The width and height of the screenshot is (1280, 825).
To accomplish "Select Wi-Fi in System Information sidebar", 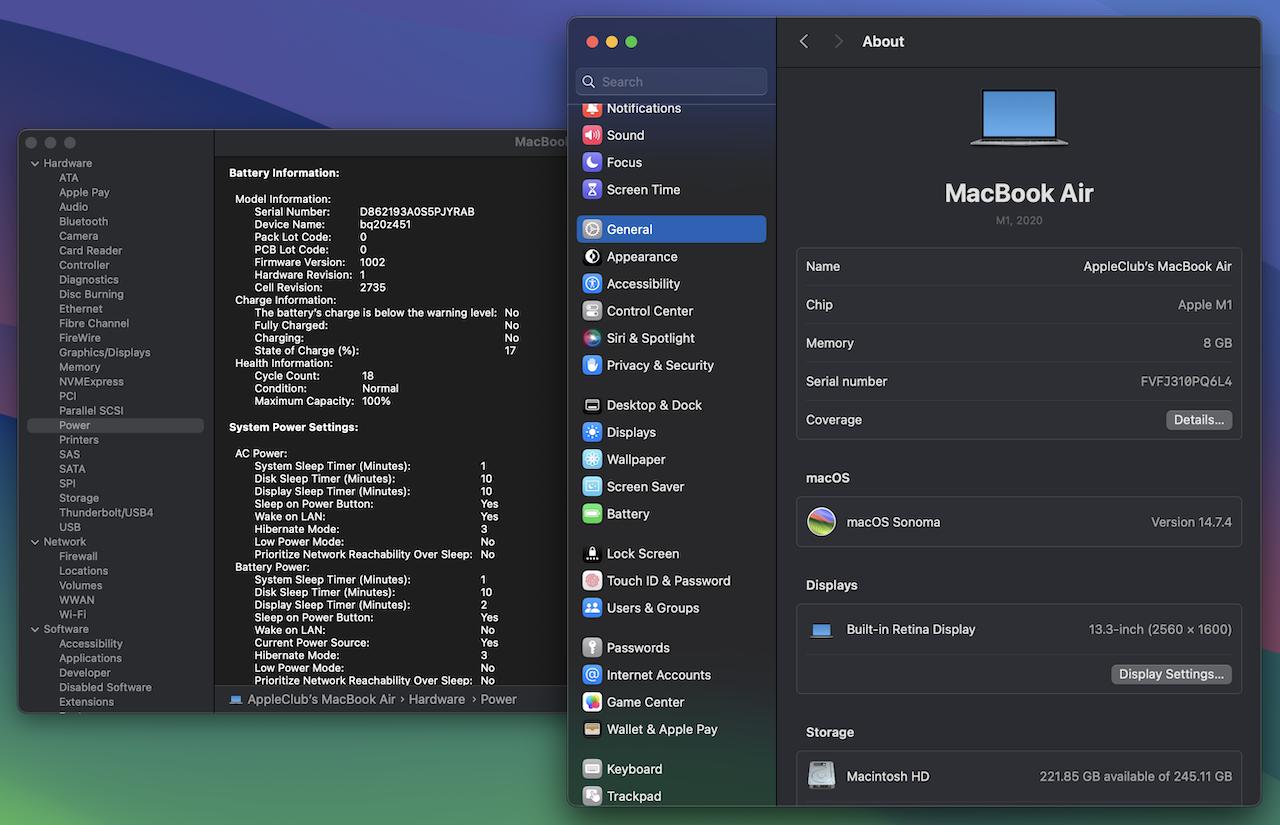I will pyautogui.click(x=72, y=614).
